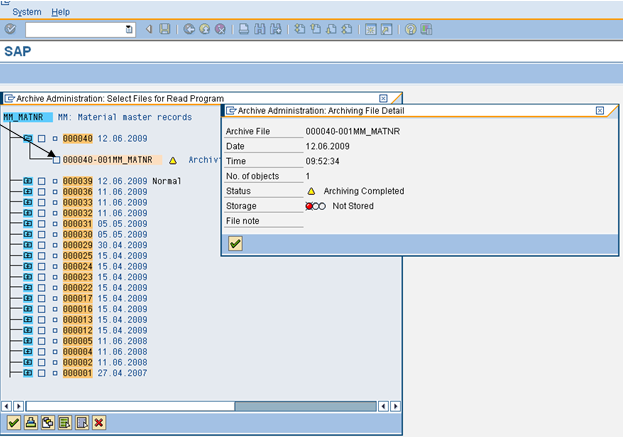Click the Select All icon in Select Files dialog
The width and height of the screenshot is (623, 437).
pyautogui.click(x=65, y=423)
